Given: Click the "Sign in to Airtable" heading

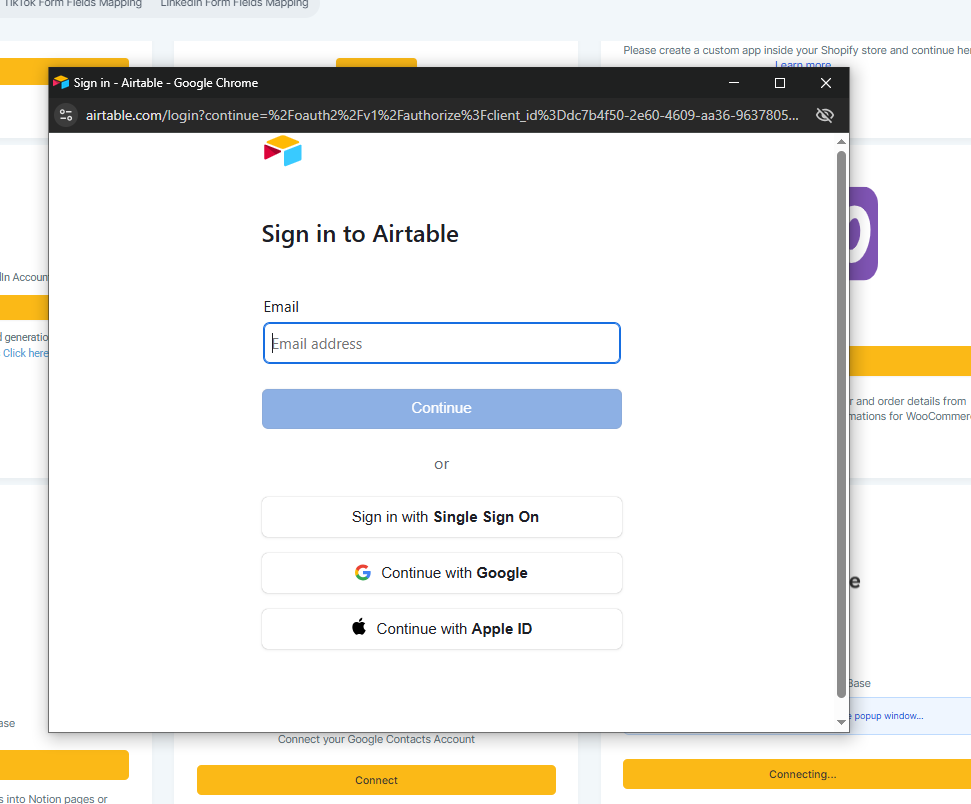Looking at the screenshot, I should [x=360, y=234].
